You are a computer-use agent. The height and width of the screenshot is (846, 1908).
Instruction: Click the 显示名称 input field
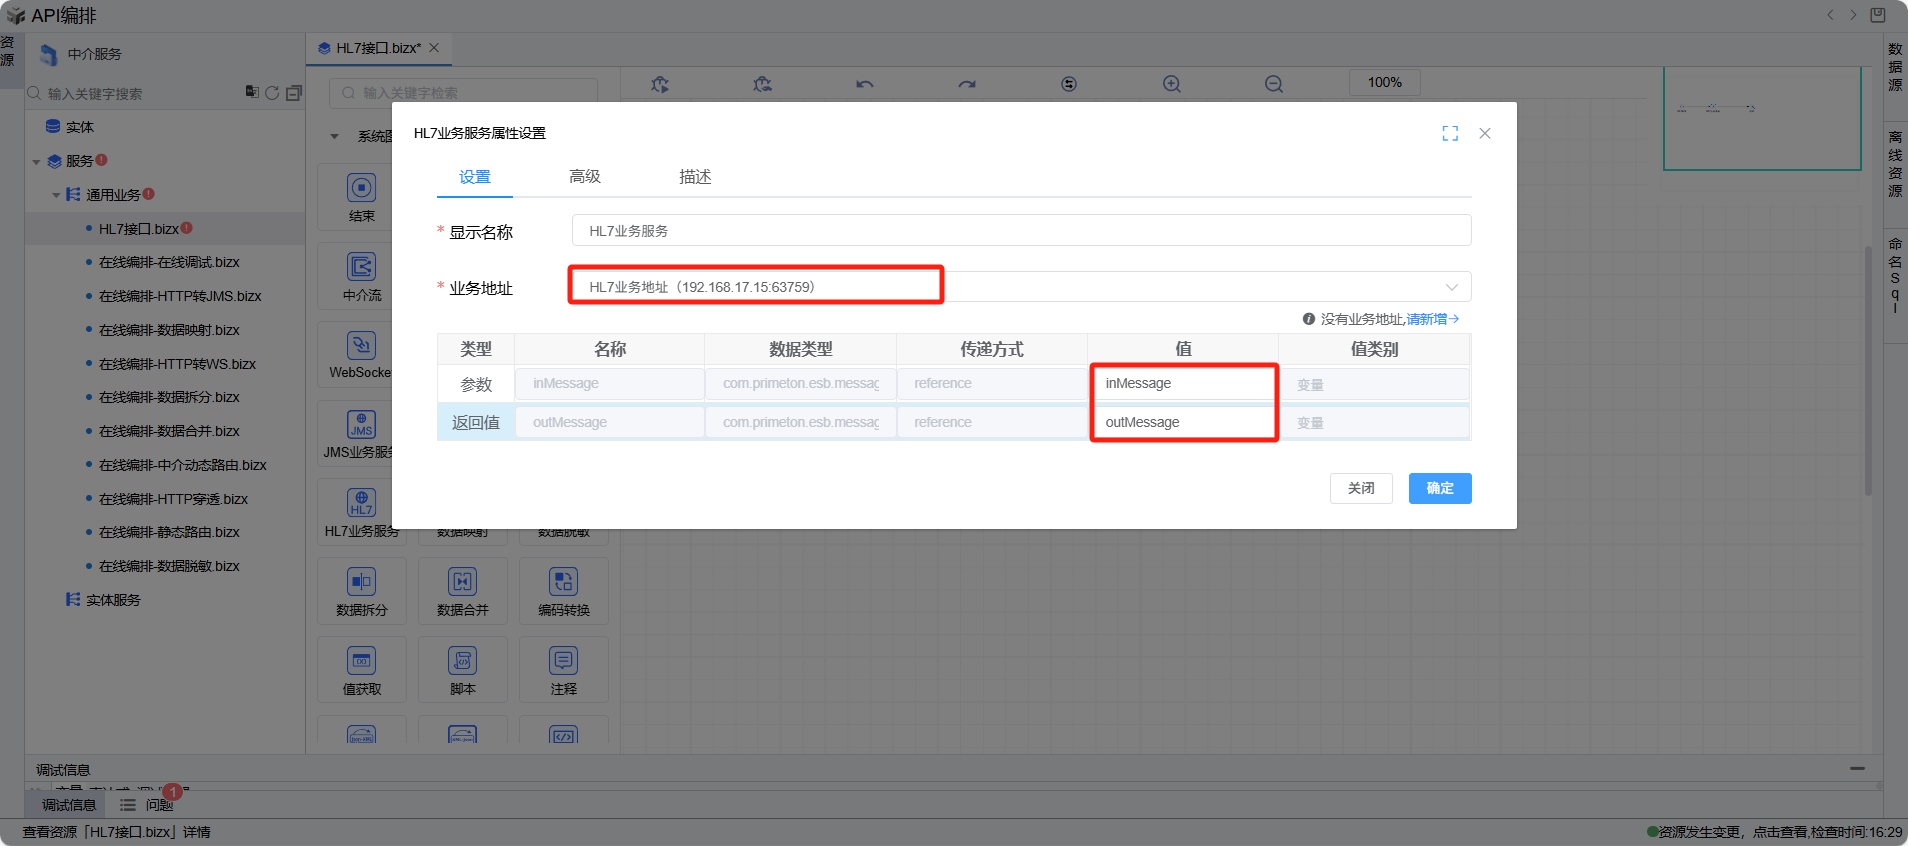(x=1020, y=231)
